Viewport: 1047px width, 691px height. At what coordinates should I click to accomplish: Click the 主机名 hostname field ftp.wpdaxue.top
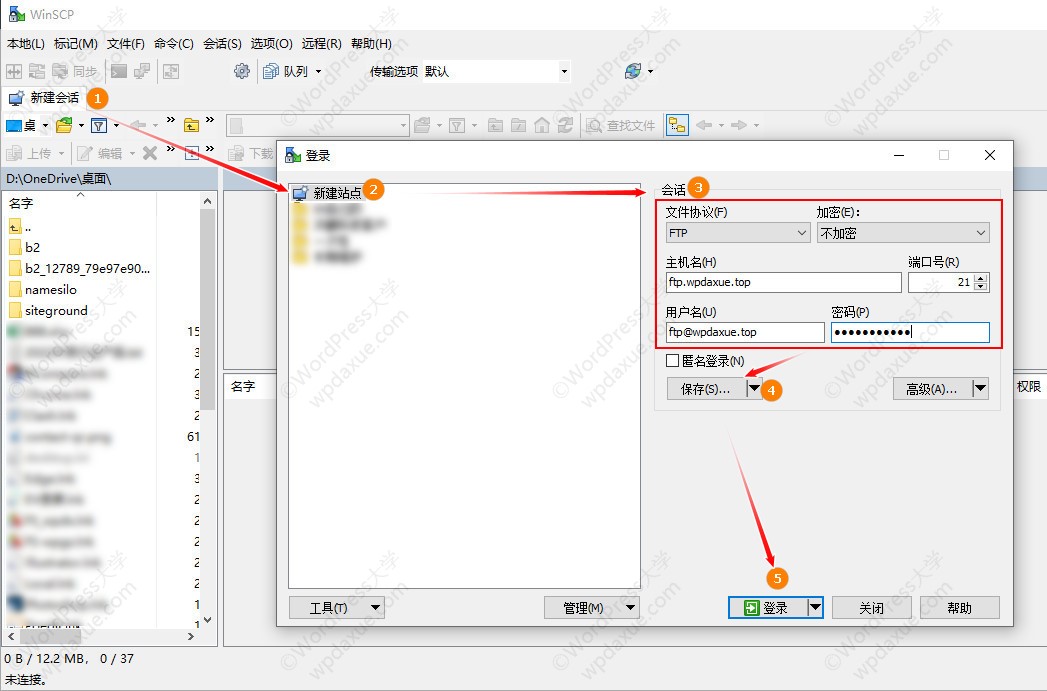click(x=784, y=282)
